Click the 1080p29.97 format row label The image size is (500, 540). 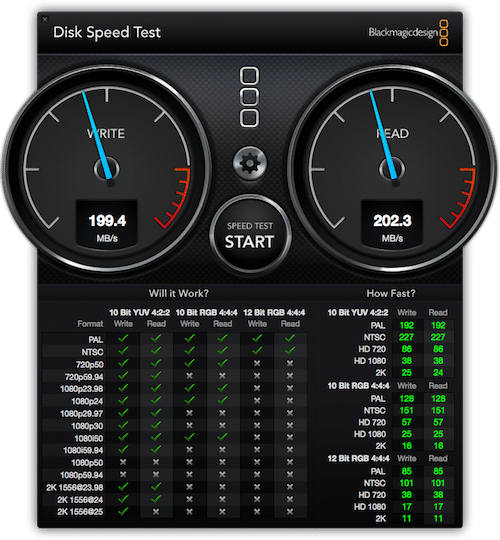pyautogui.click(x=82, y=414)
